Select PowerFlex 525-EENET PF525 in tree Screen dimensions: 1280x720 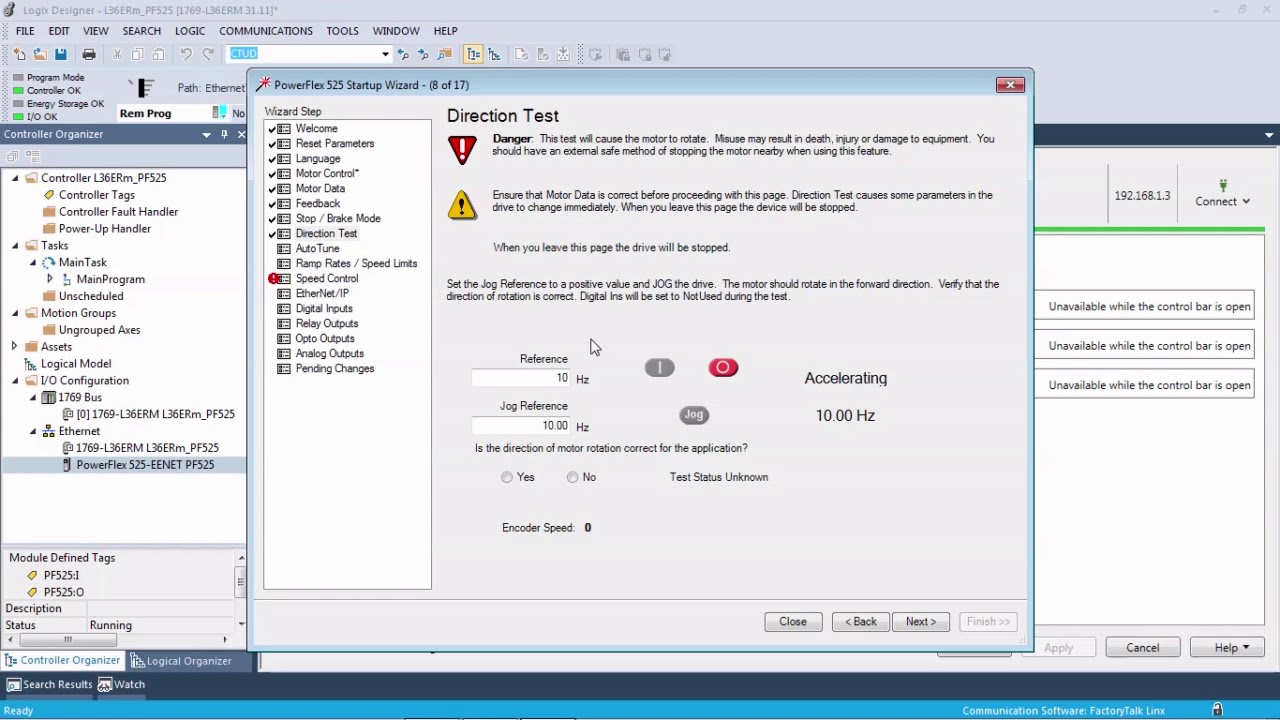(x=145, y=465)
